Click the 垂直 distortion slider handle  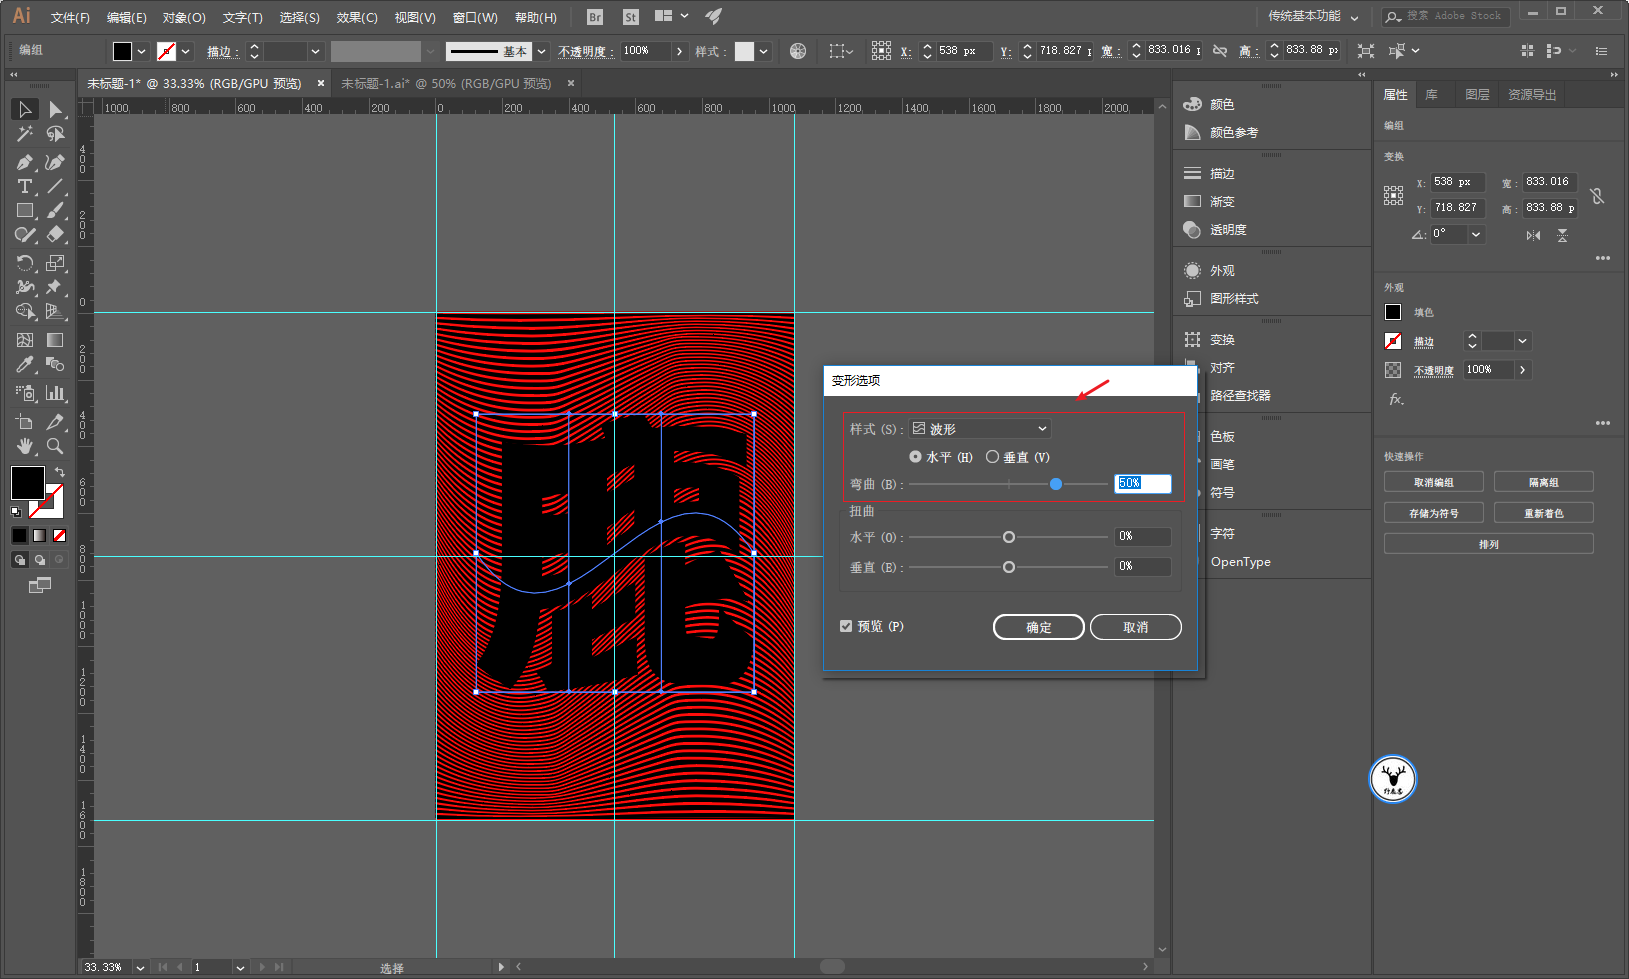coord(1009,567)
